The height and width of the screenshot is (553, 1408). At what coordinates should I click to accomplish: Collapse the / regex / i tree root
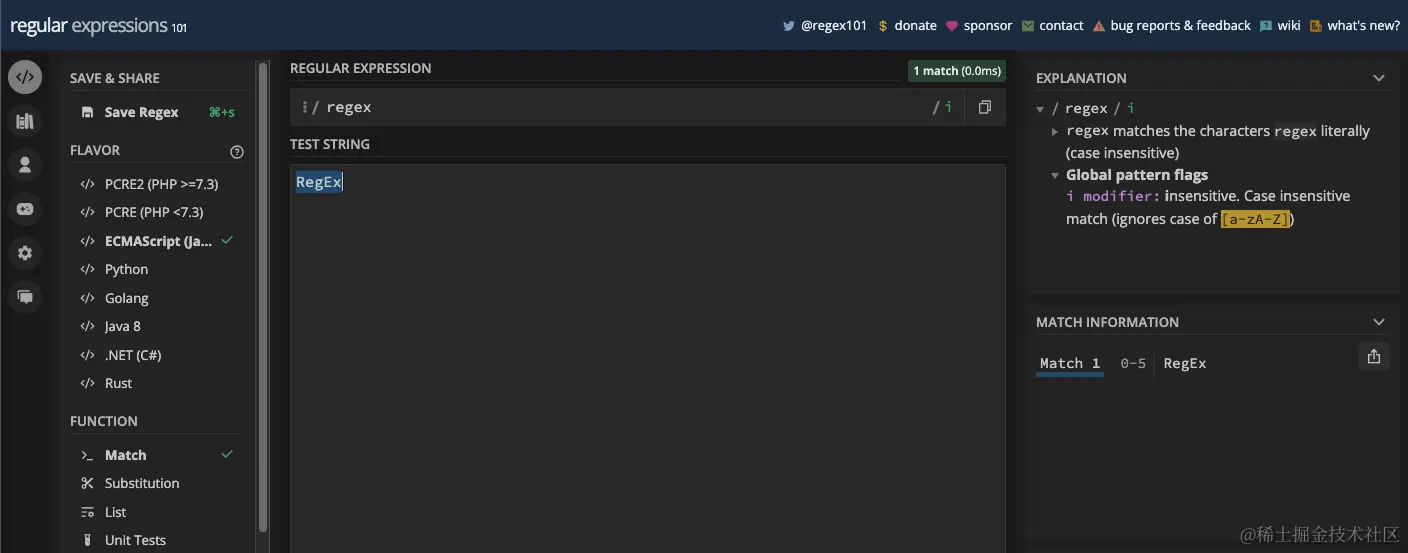(x=1040, y=109)
